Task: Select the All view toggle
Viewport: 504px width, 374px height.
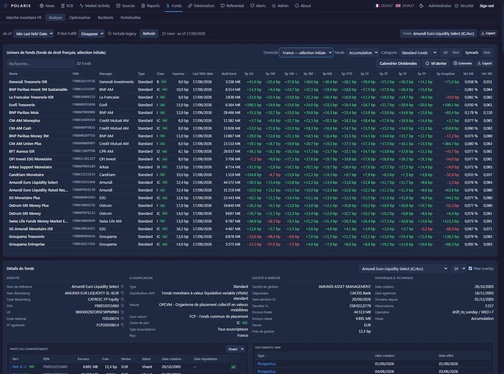Action: pyautogui.click(x=445, y=53)
